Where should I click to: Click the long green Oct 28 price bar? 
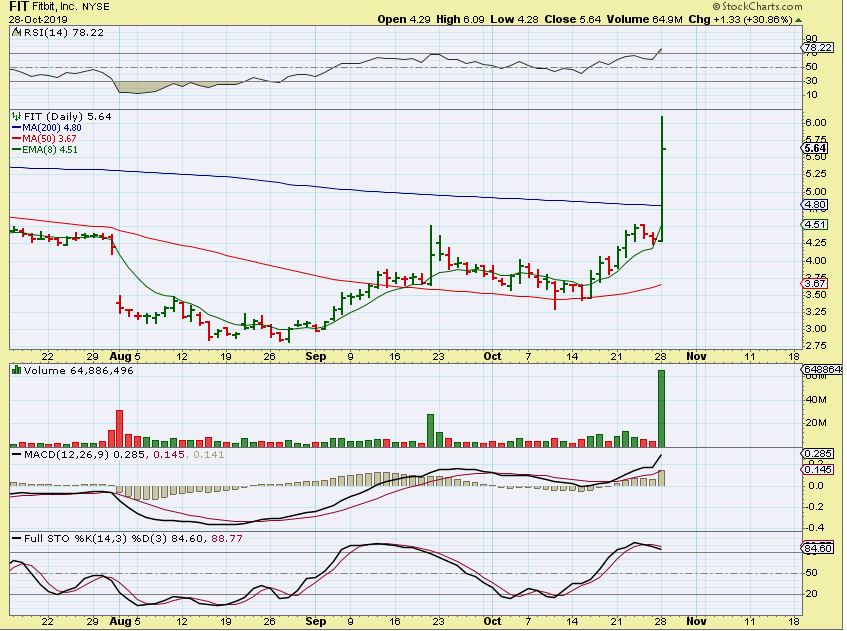[x=662, y=178]
